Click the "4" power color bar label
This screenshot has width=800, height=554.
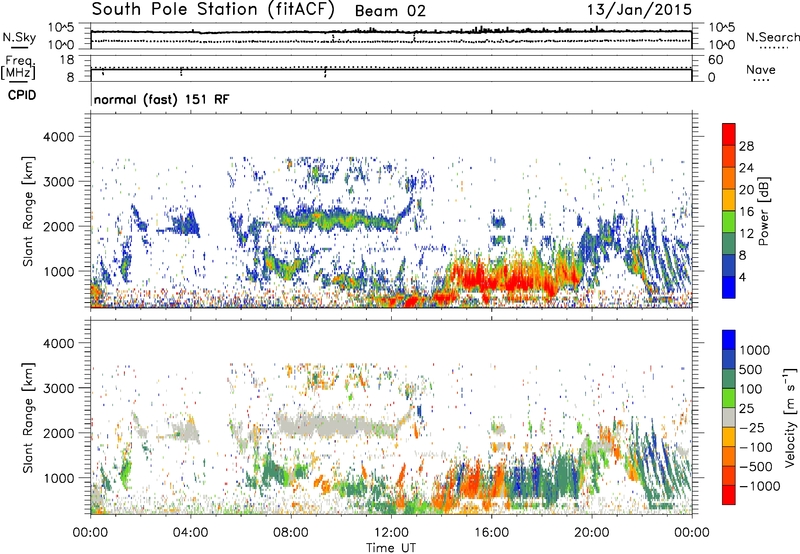(x=742, y=277)
